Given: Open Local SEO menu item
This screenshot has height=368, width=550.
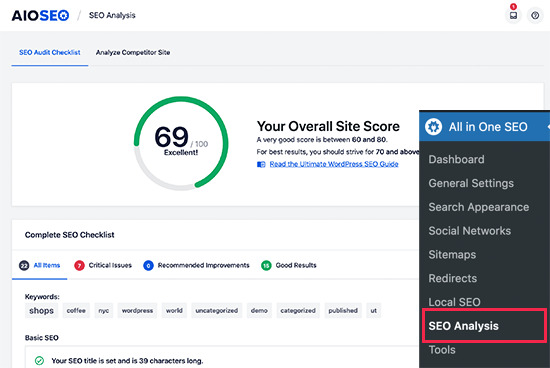Looking at the screenshot, I should click(454, 302).
